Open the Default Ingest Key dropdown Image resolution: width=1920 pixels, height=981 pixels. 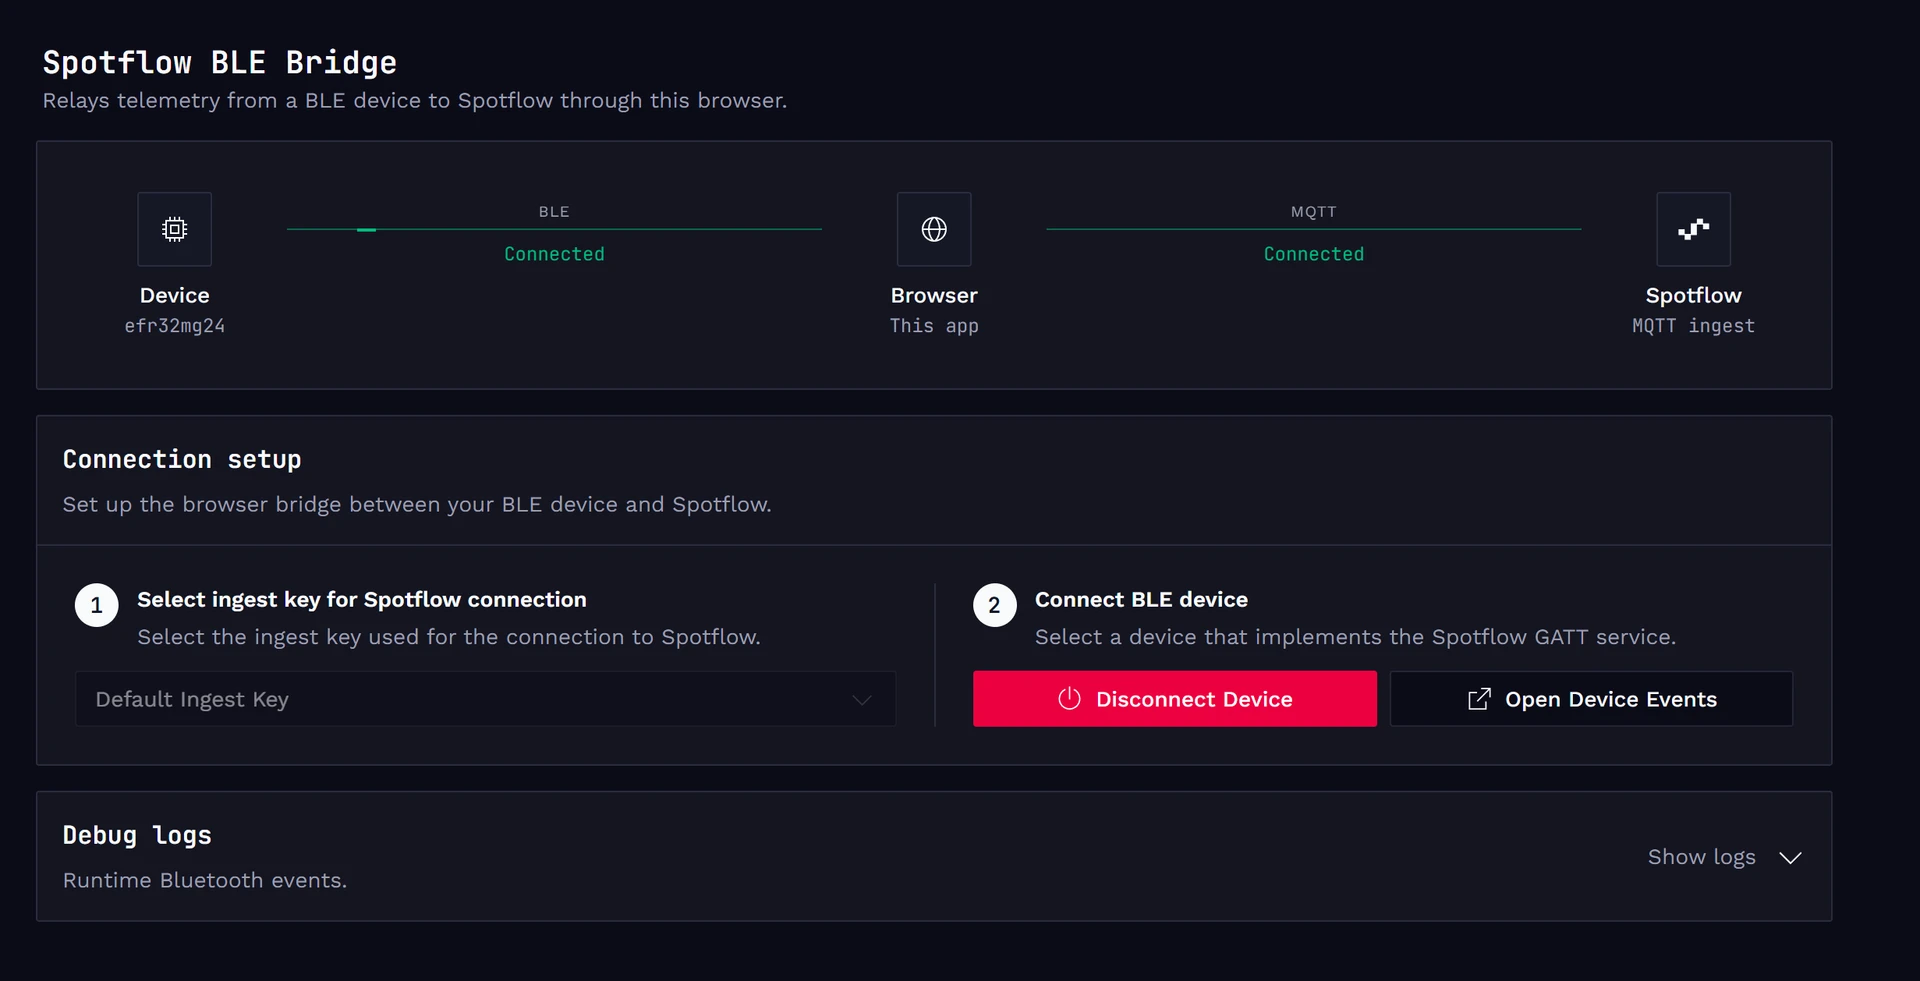[485, 699]
